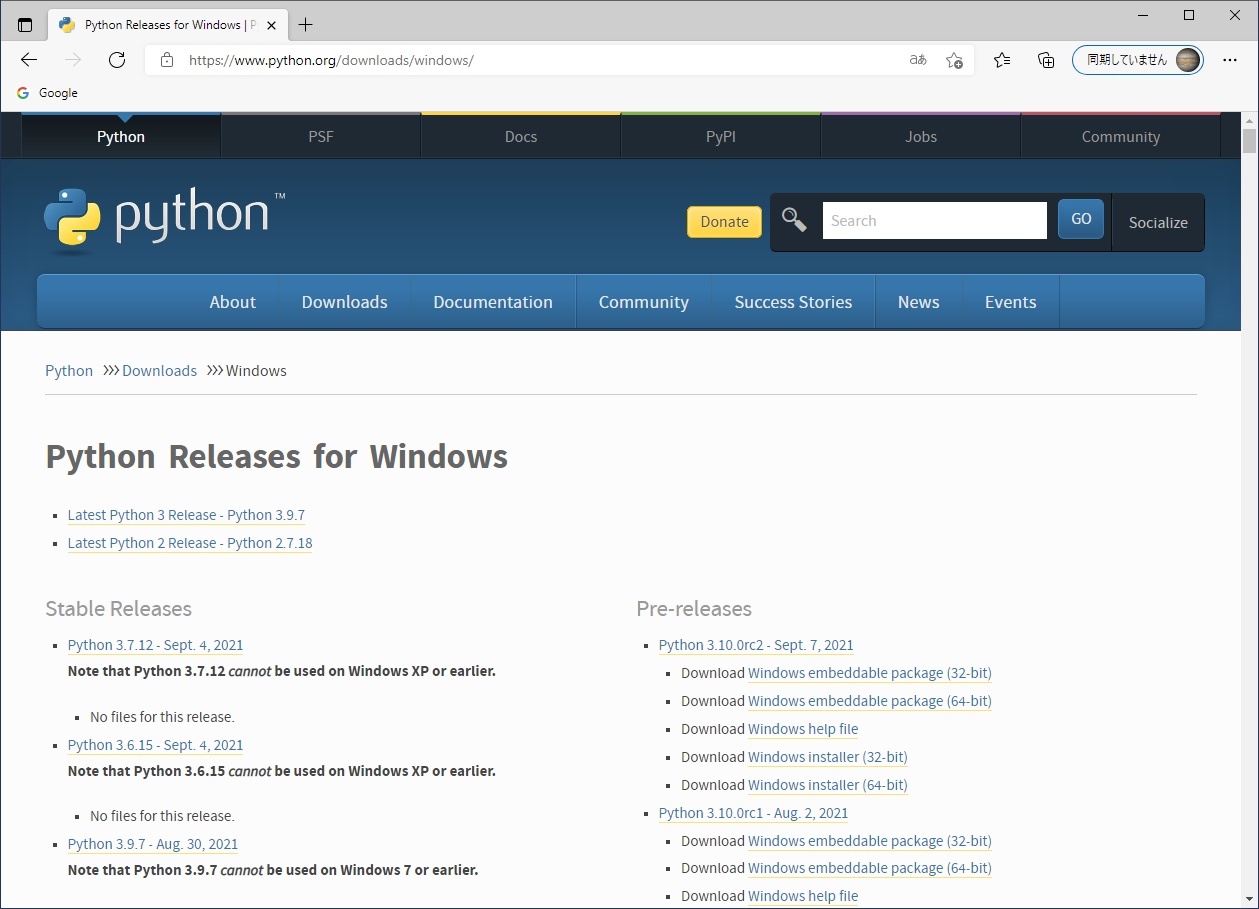1259x909 pixels.
Task: Open the Downloads navigation menu
Action: 345,302
